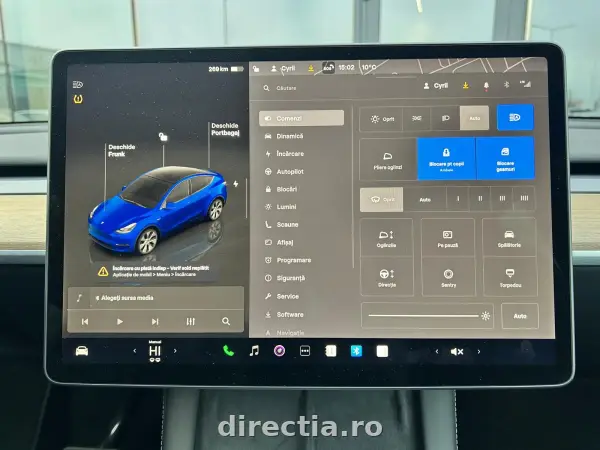The width and height of the screenshot is (600, 450).
Task: Open the car controls from the dock
Action: coord(82,351)
